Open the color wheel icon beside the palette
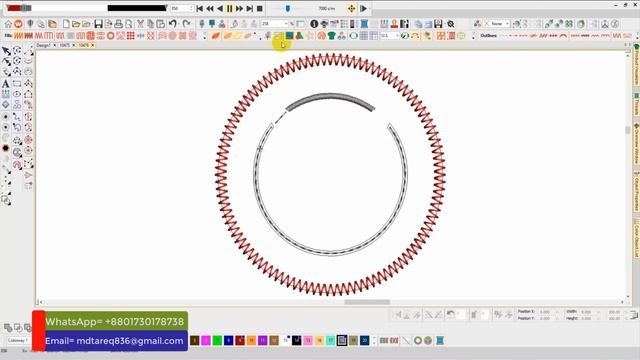 pos(418,340)
